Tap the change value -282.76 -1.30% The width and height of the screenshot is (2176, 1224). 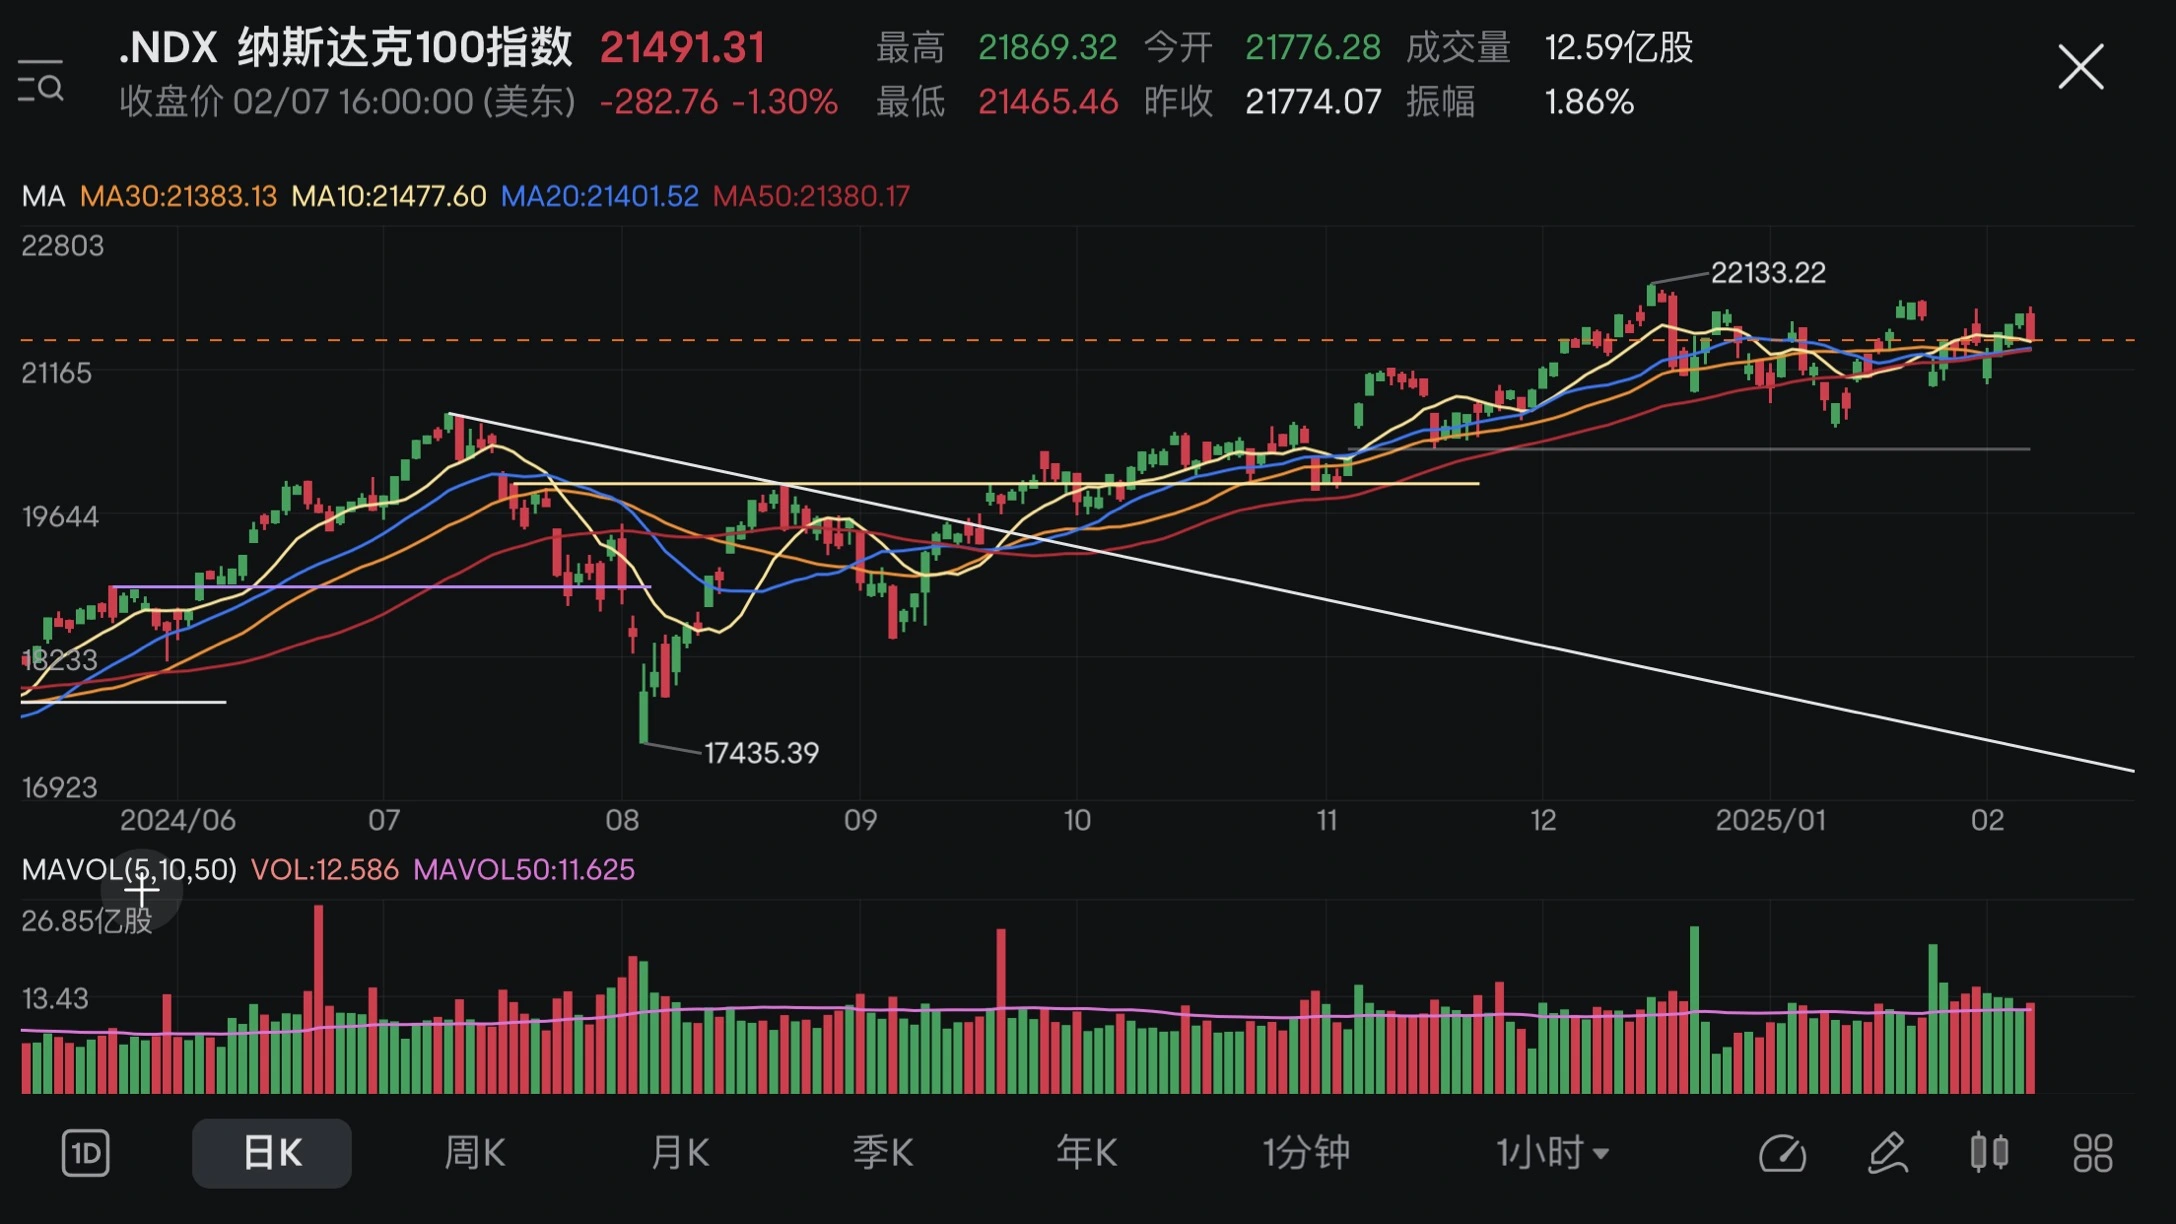pyautogui.click(x=718, y=102)
